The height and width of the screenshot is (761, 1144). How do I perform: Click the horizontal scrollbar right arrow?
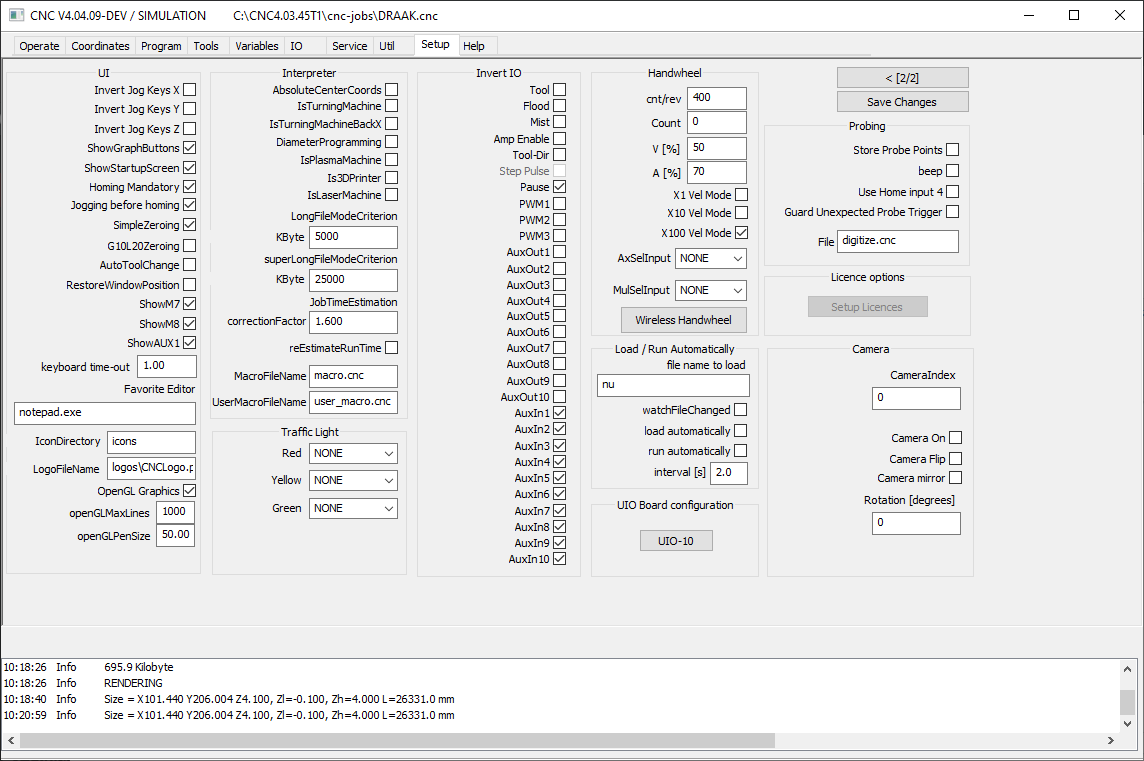tap(1110, 741)
